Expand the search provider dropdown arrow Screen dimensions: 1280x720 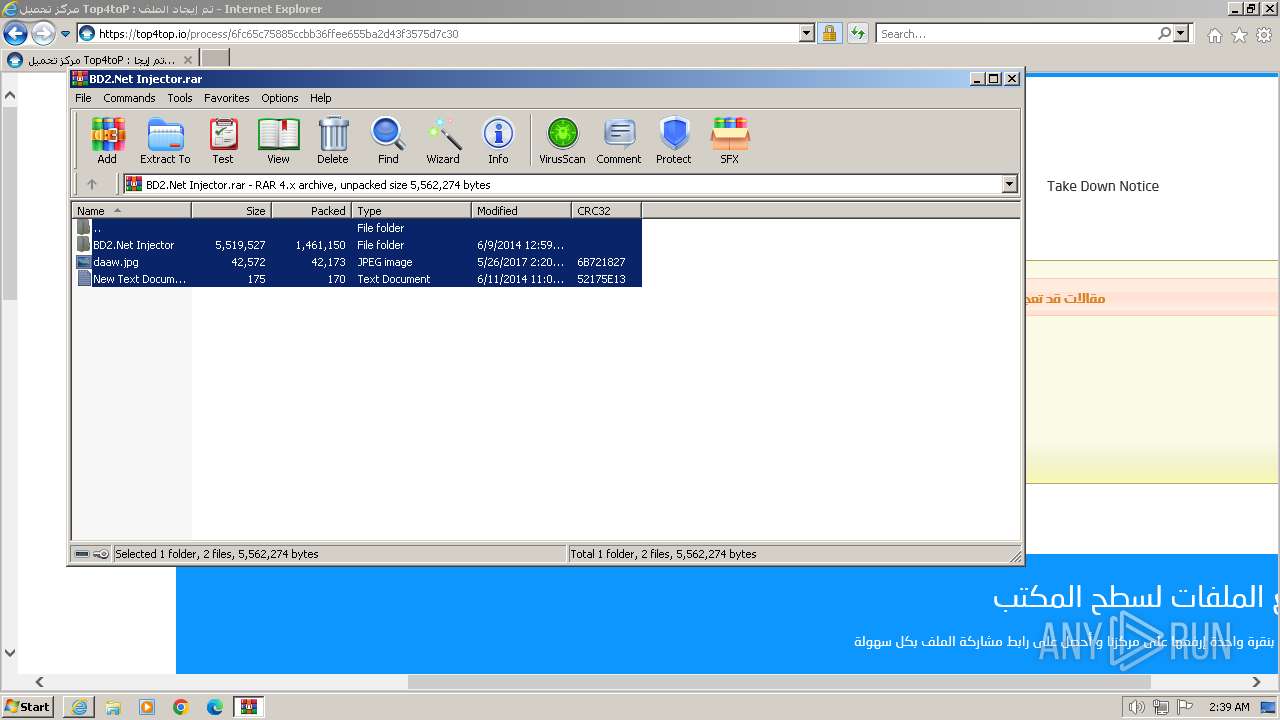[1182, 33]
